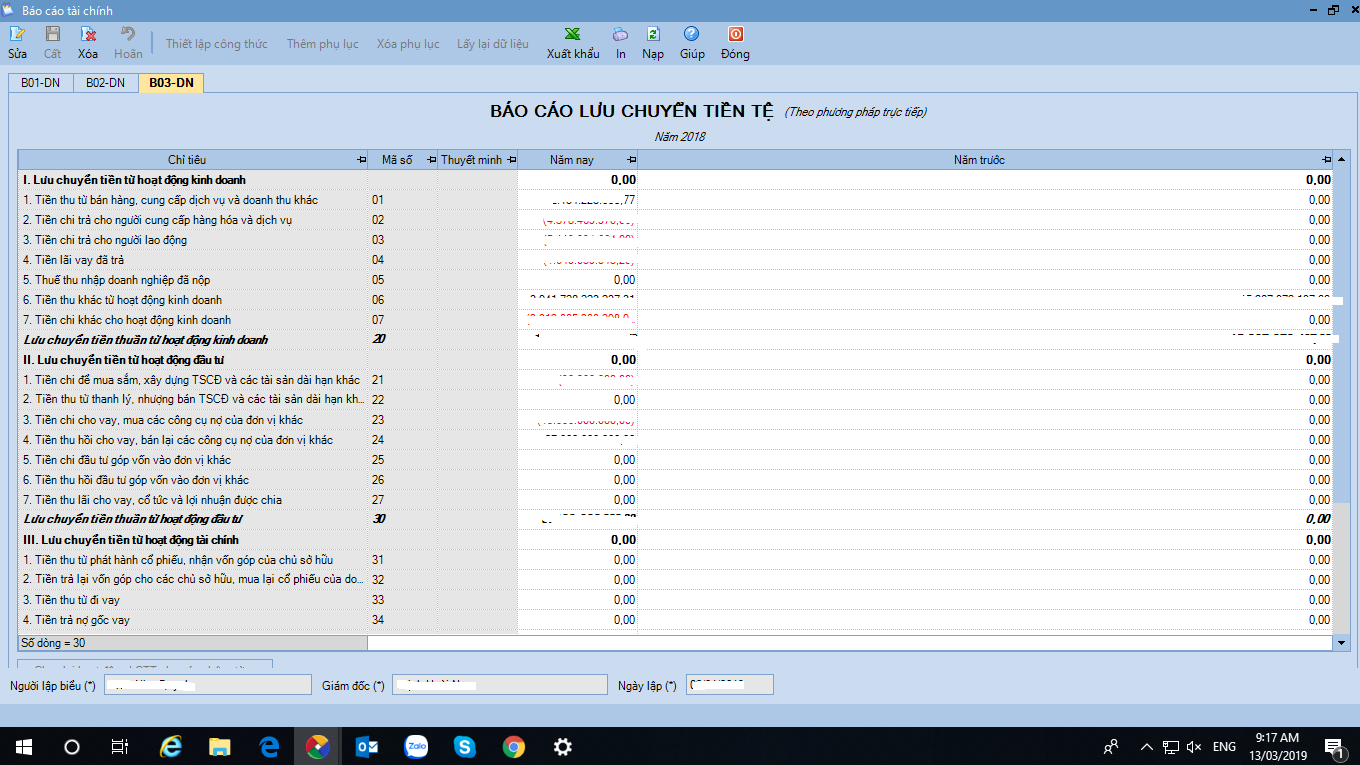This screenshot has height=765, width=1360.
Task: Toggle pin on Năm nay column header
Action: (x=630, y=160)
